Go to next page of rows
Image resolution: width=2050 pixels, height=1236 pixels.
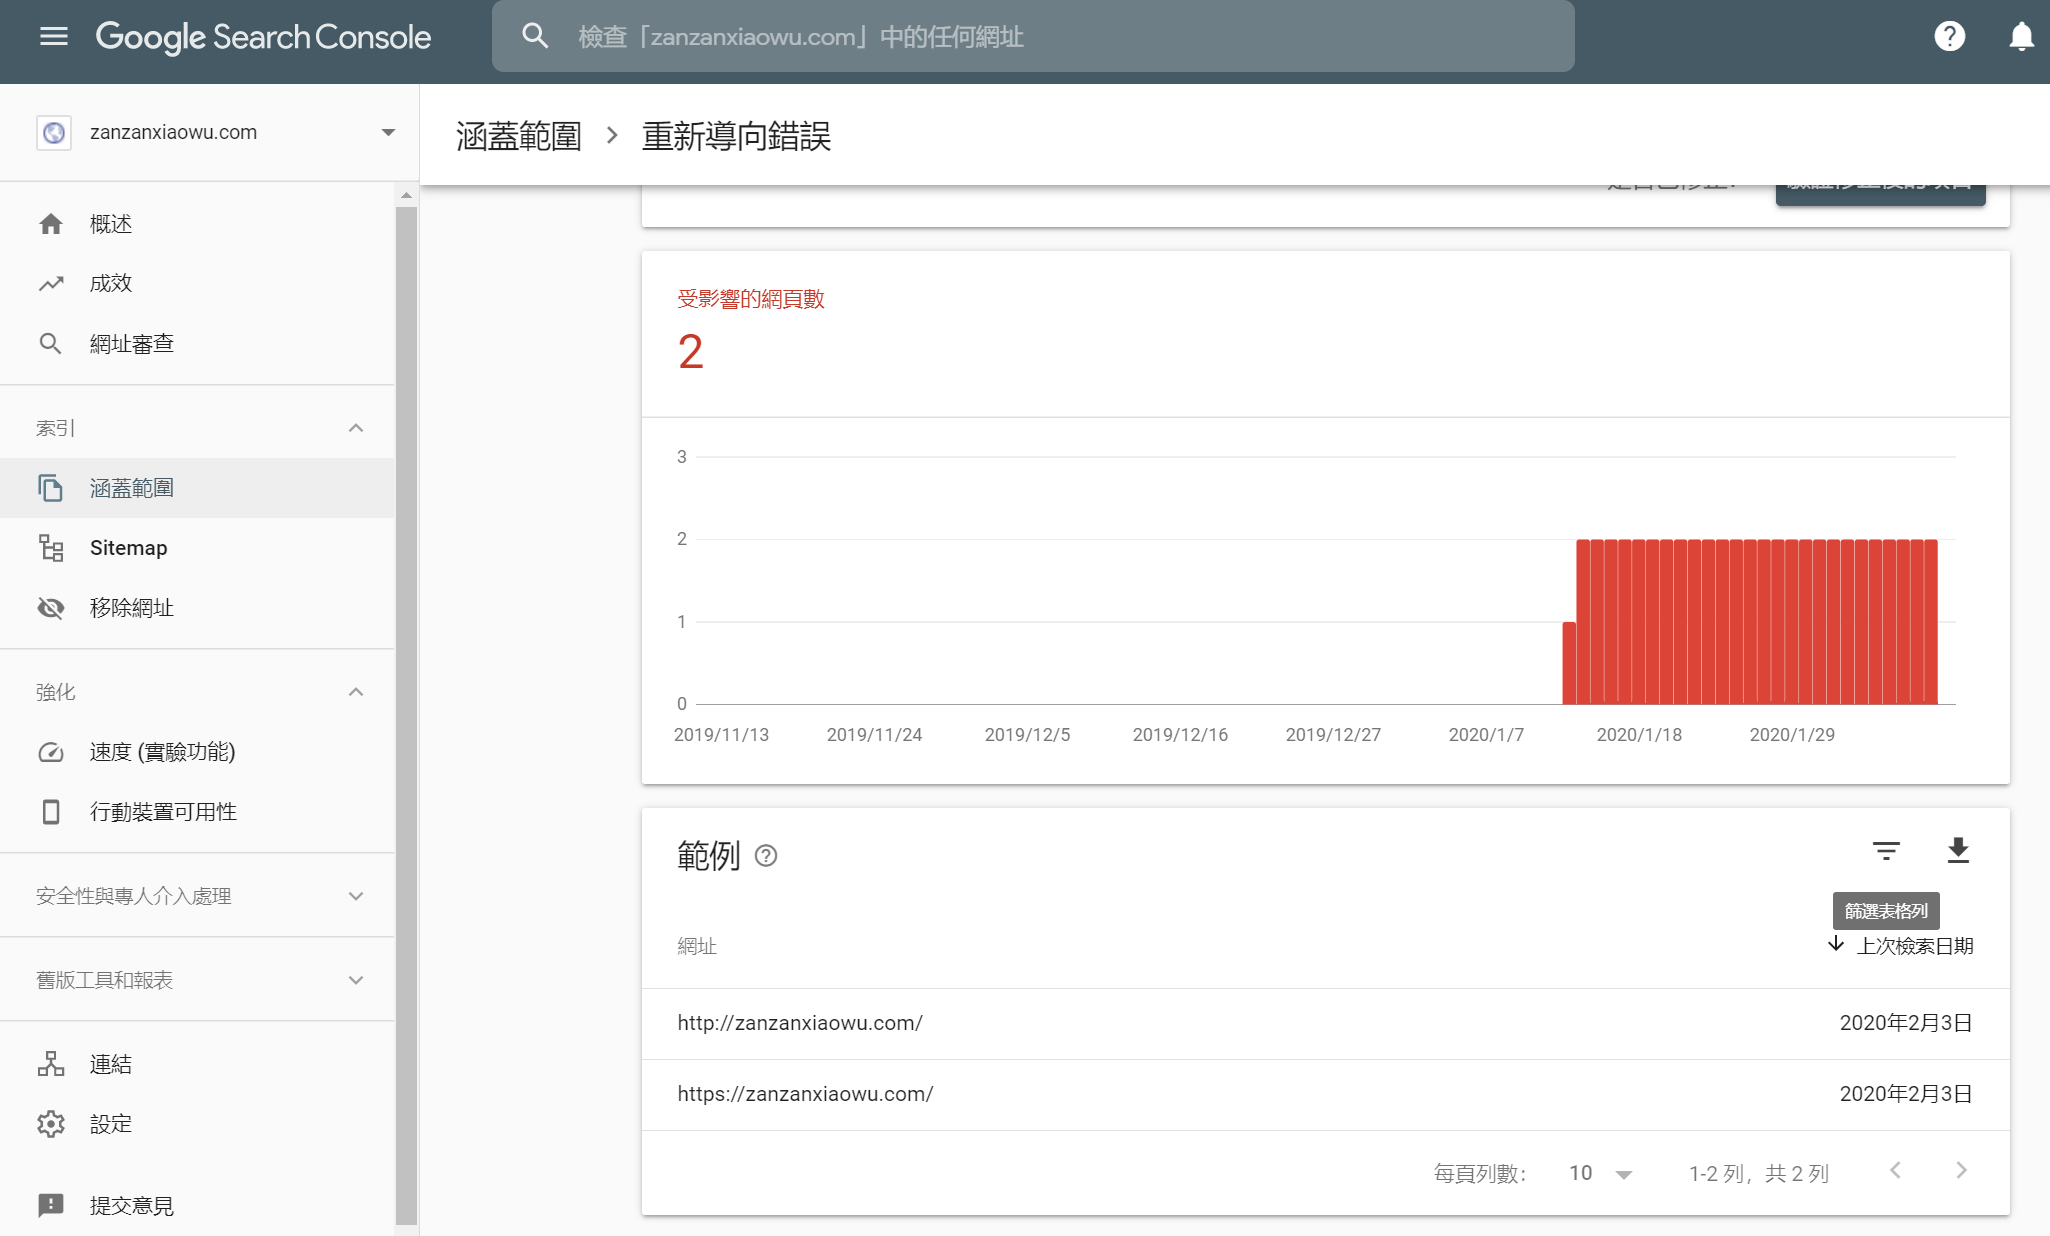click(1961, 1171)
